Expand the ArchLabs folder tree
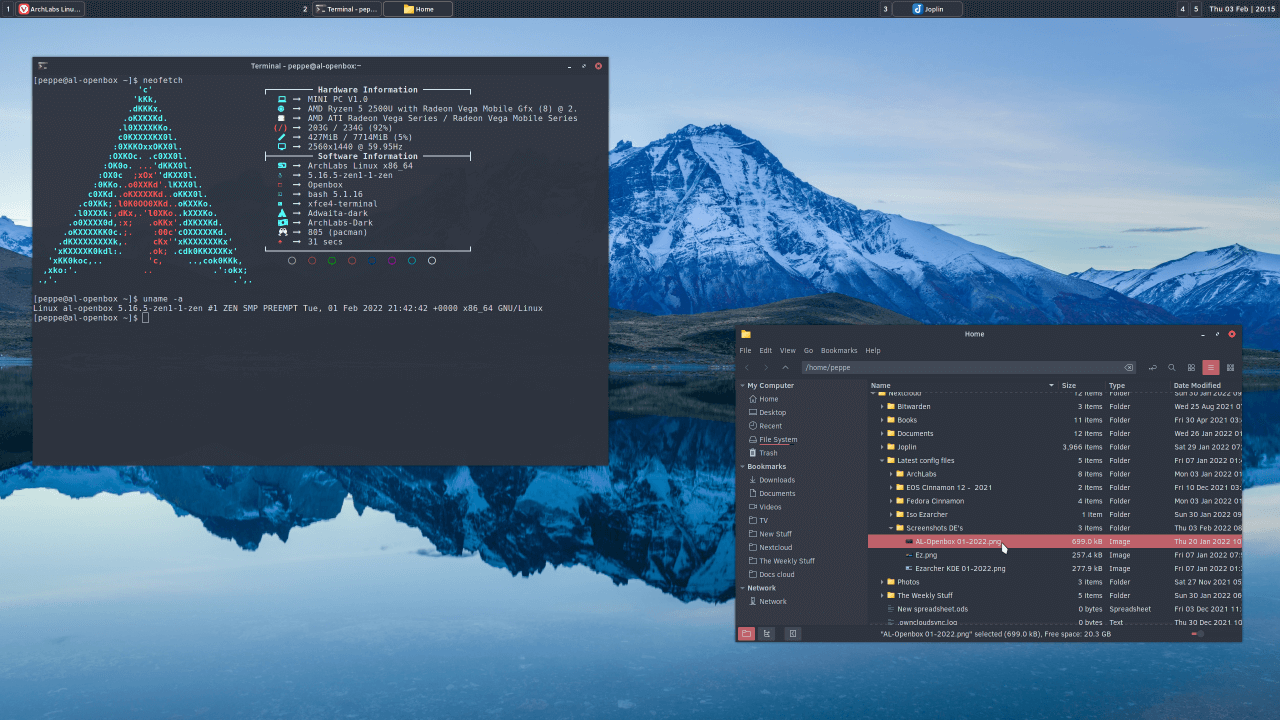 pos(891,474)
